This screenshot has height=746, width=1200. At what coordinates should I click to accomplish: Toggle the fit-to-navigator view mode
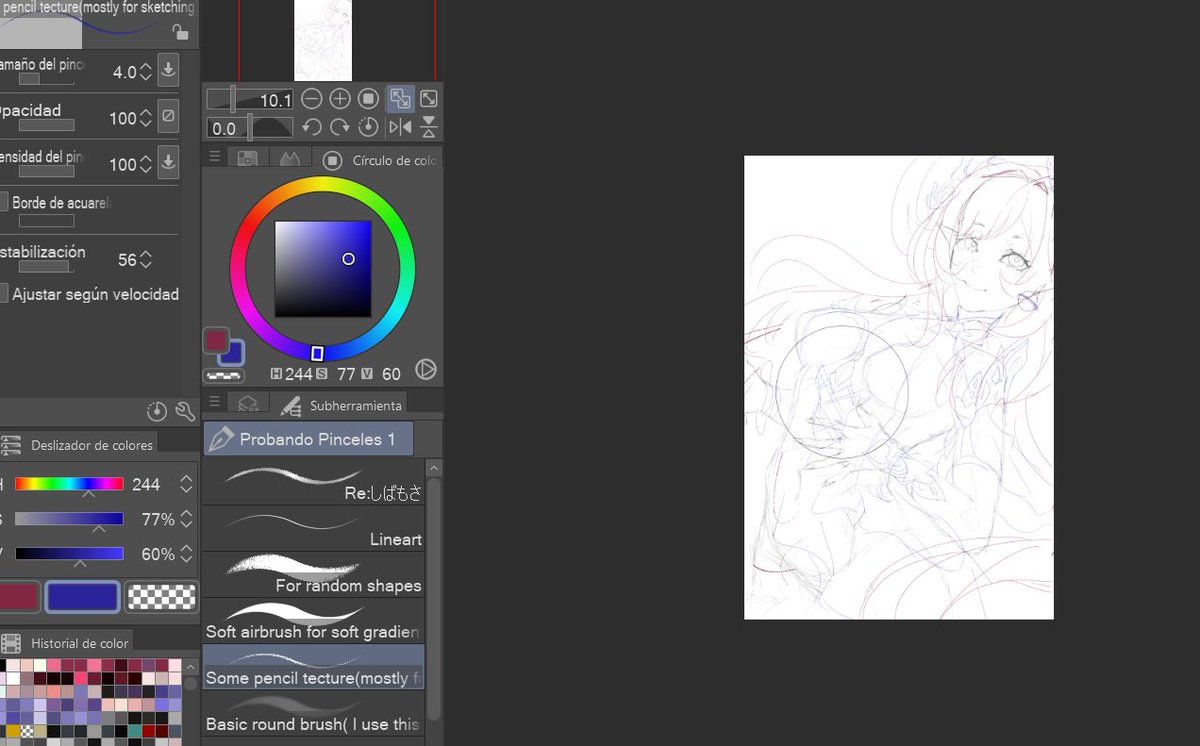(400, 98)
